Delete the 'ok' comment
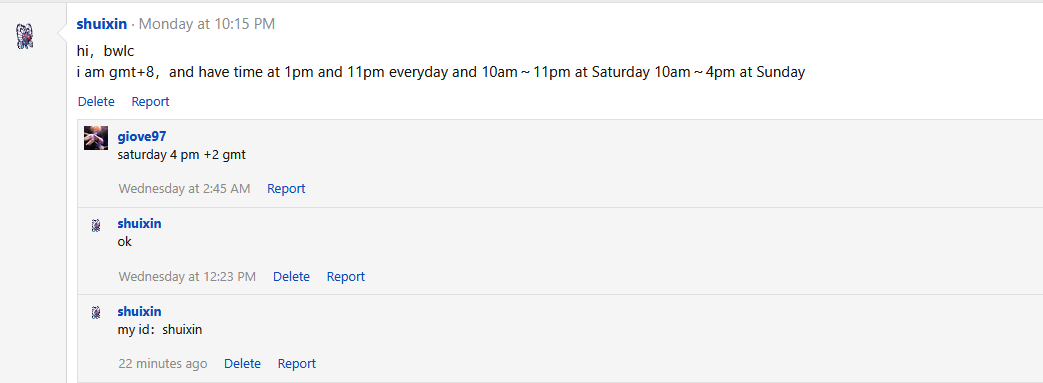The height and width of the screenshot is (383, 1043). [x=291, y=277]
